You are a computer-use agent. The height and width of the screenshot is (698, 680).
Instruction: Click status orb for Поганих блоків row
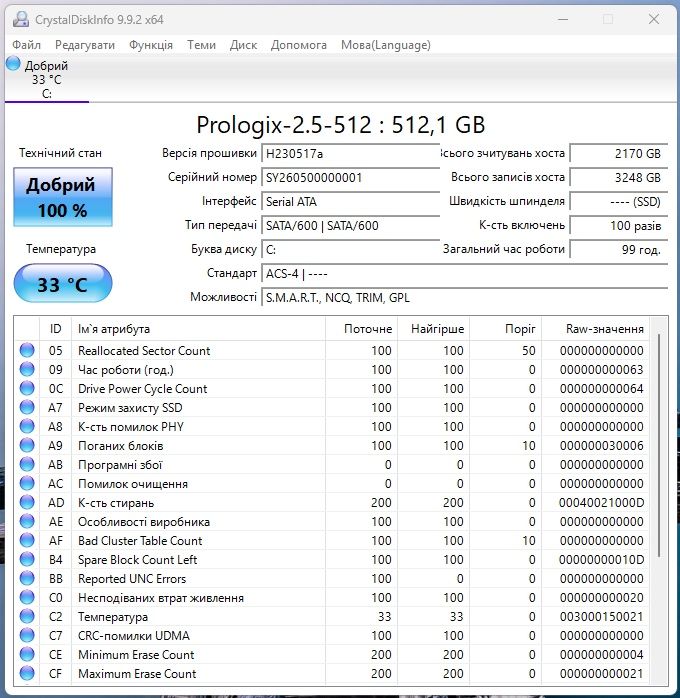coord(27,445)
